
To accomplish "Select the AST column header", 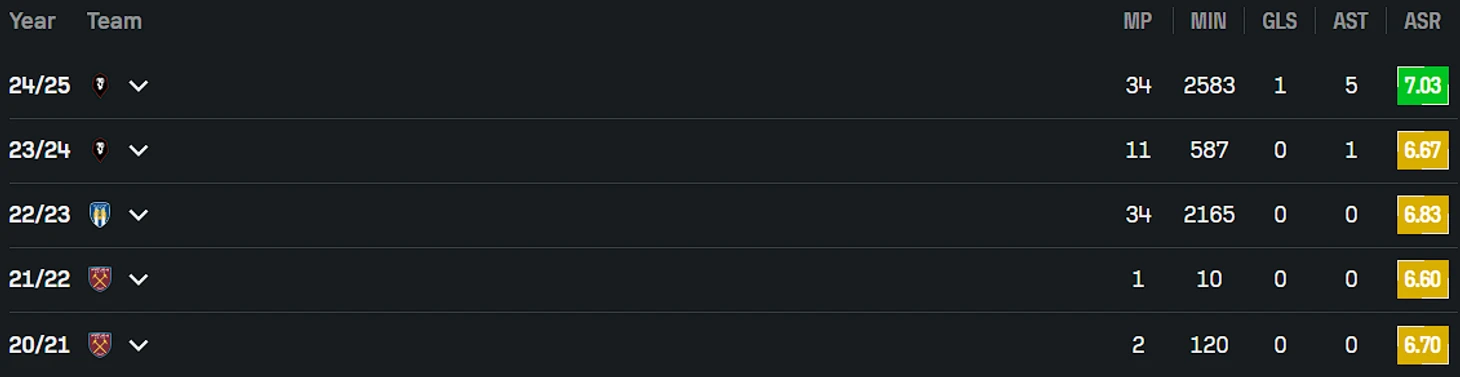I will 1351,21.
